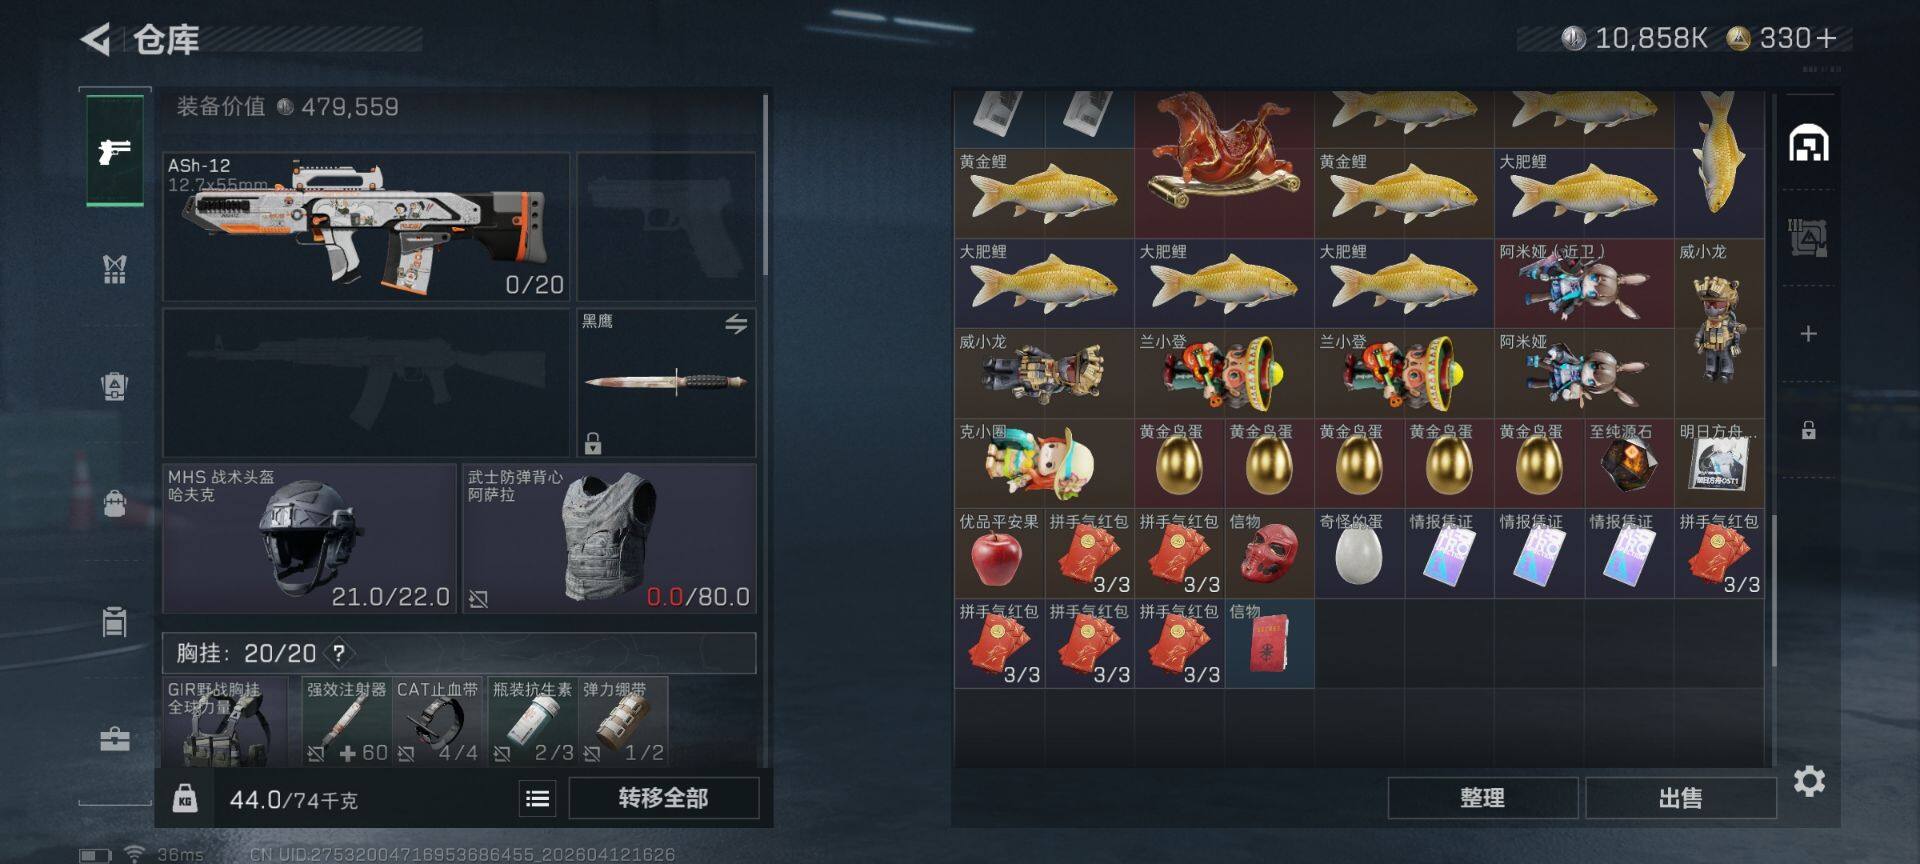Click the 胸挂 help question mark
The height and width of the screenshot is (864, 1920).
339,653
